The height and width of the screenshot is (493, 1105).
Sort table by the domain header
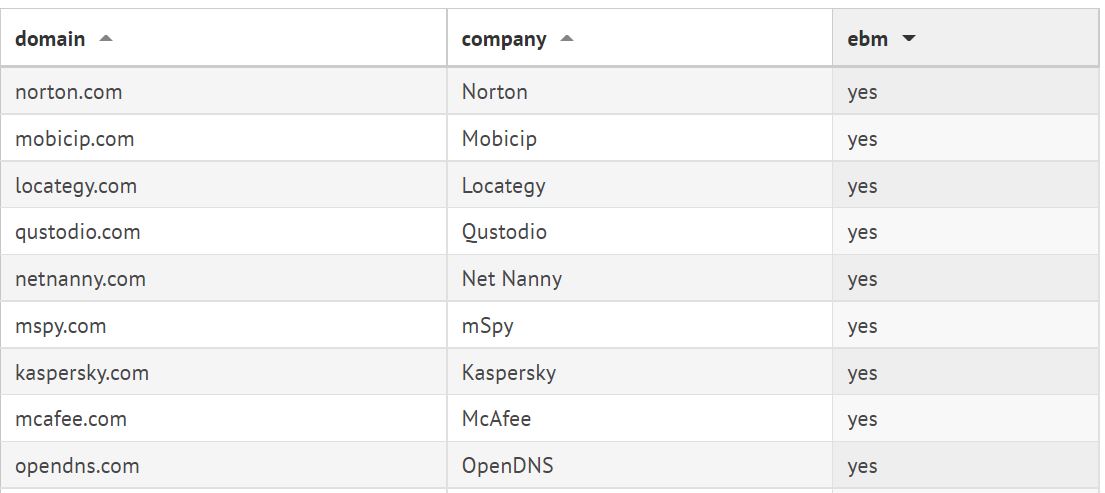[50, 39]
